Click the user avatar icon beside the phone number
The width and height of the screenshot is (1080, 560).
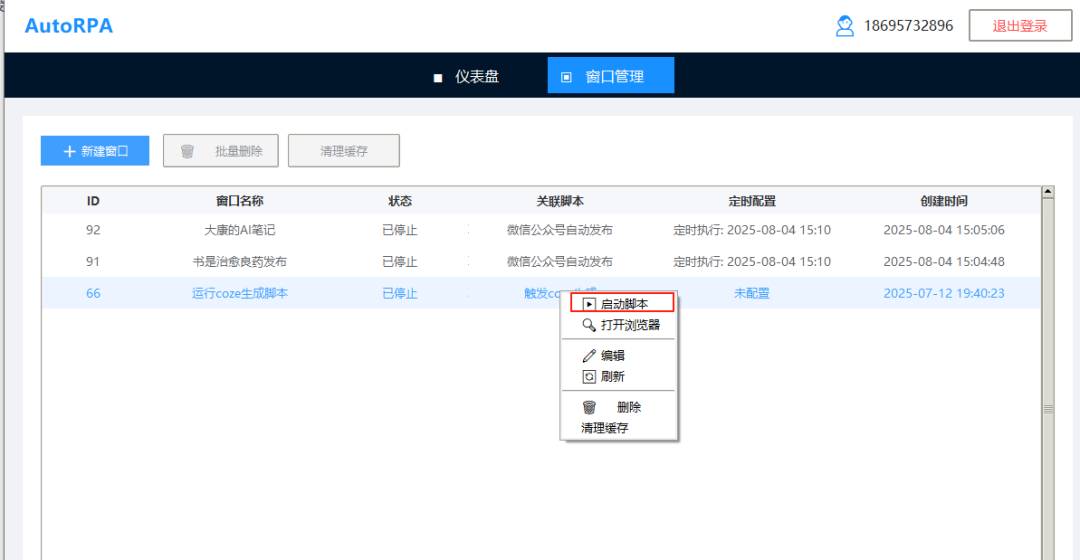[844, 26]
